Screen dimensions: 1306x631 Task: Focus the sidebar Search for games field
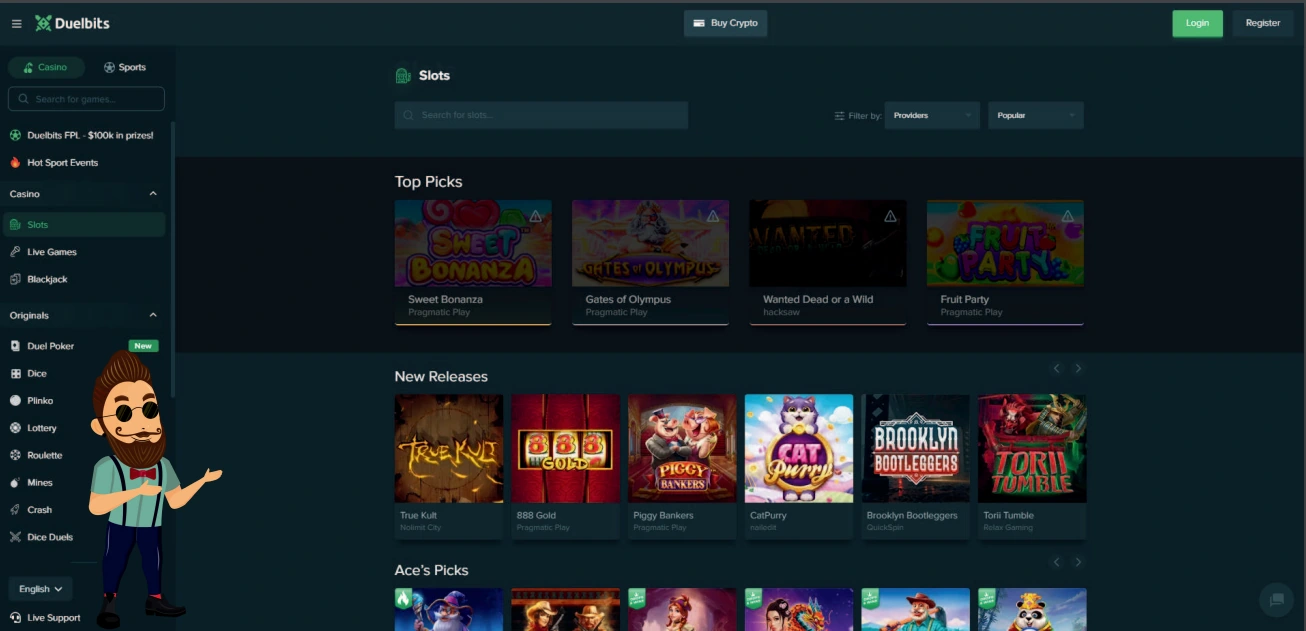coord(86,99)
